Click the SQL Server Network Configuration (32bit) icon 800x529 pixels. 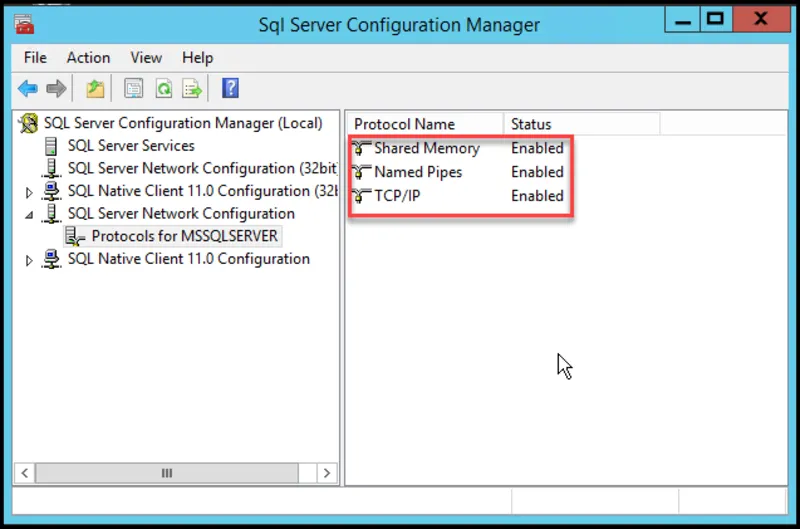(x=51, y=168)
